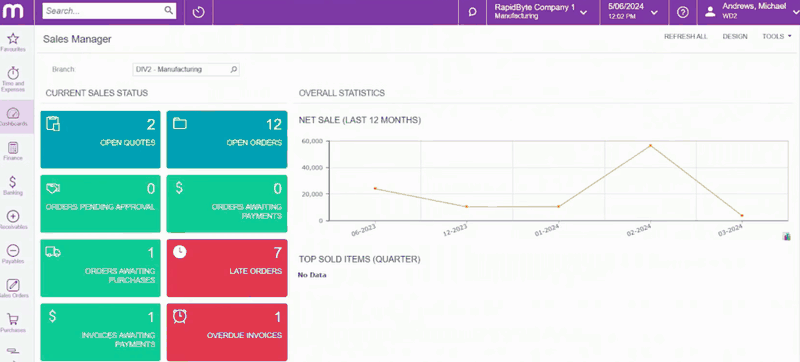Open Banking workspace in sidebar

tap(13, 186)
